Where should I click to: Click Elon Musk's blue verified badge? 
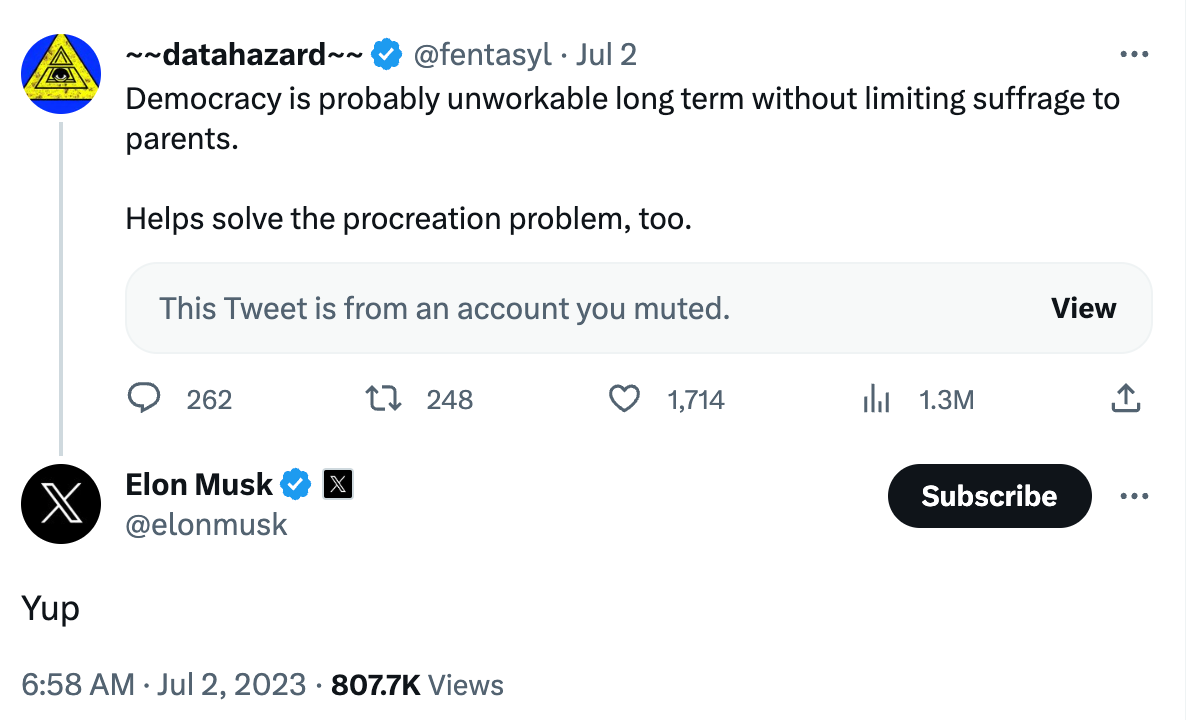click(x=295, y=485)
